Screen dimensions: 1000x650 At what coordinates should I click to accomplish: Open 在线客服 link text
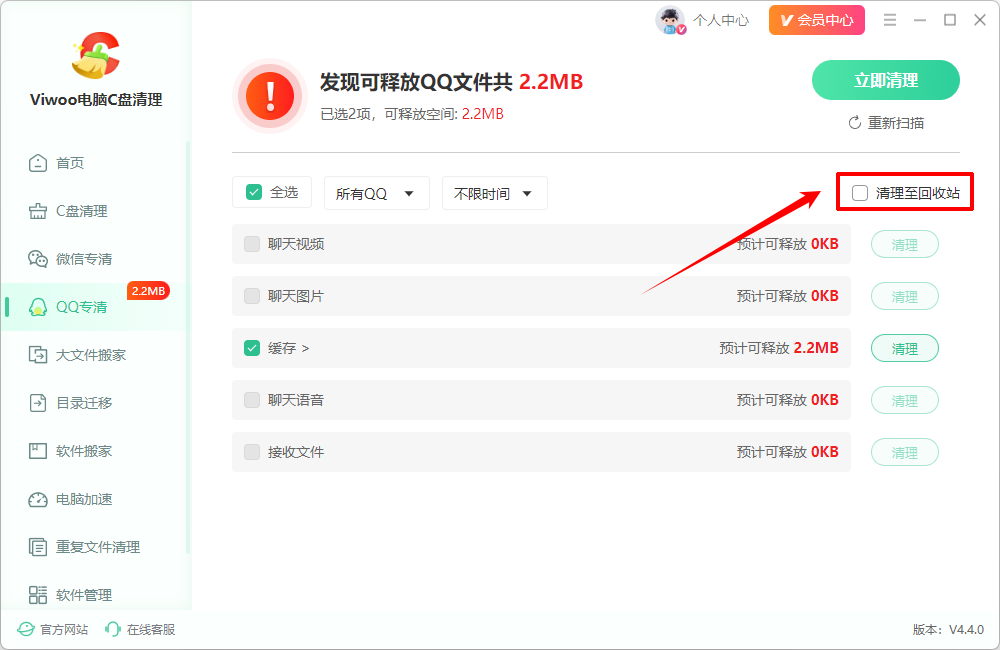pos(151,630)
